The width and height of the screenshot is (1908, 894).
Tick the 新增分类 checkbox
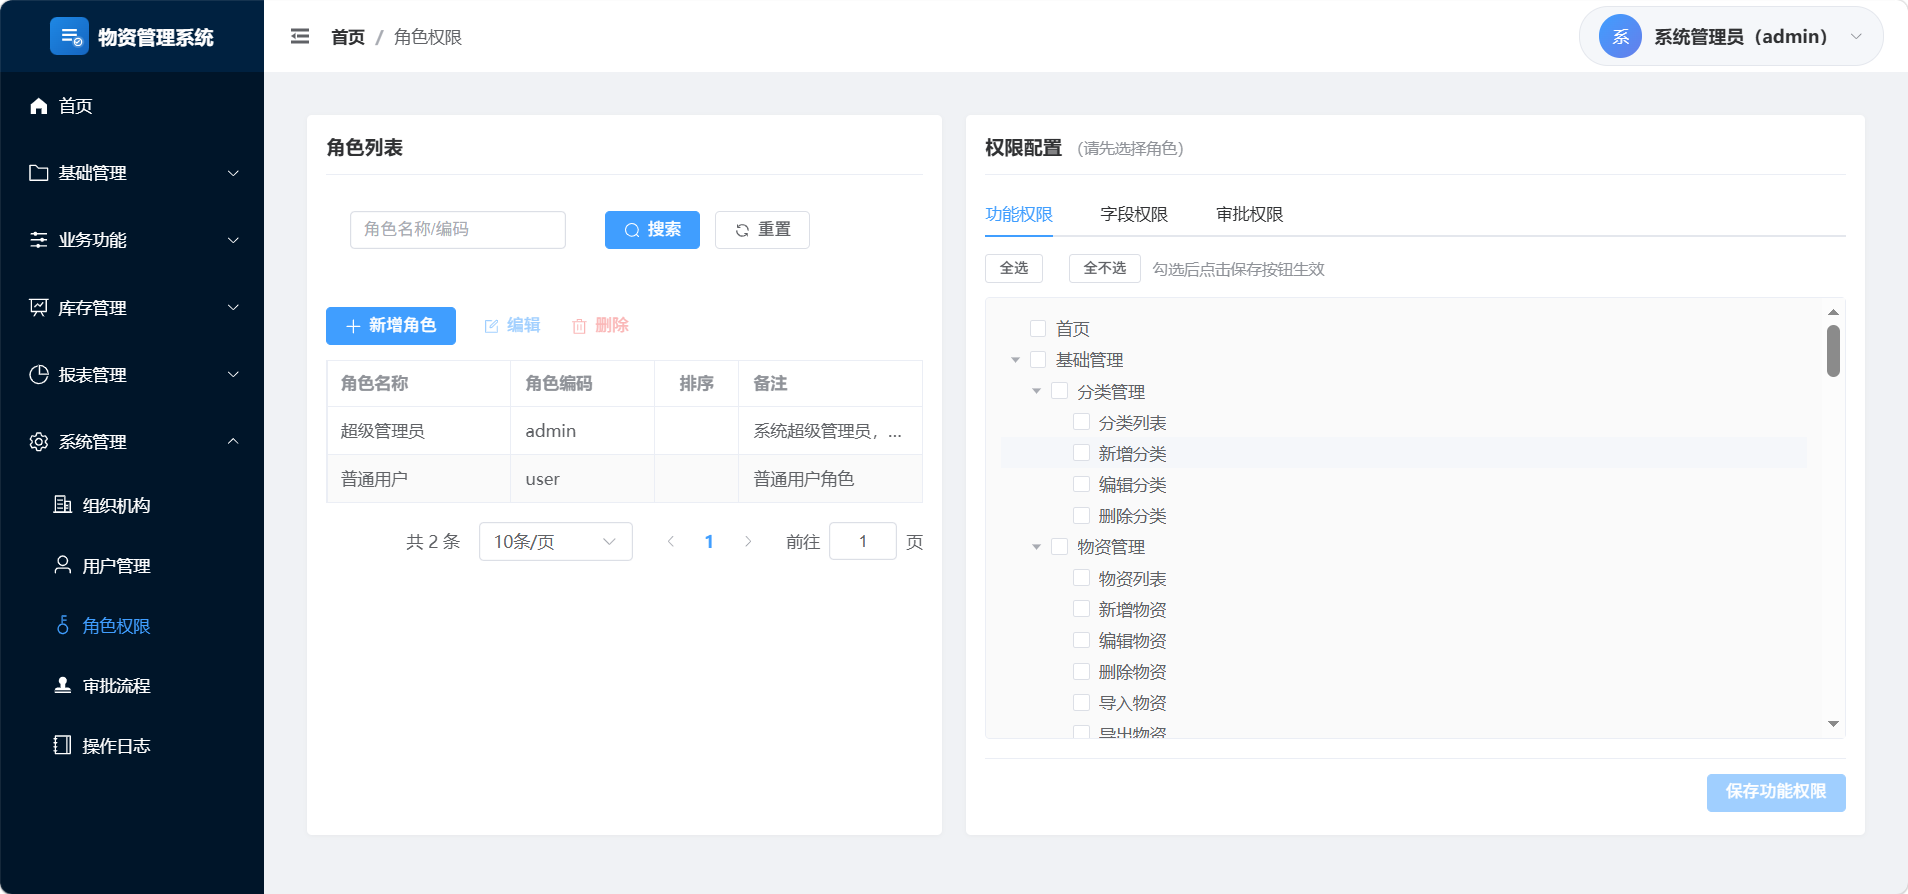click(1081, 453)
